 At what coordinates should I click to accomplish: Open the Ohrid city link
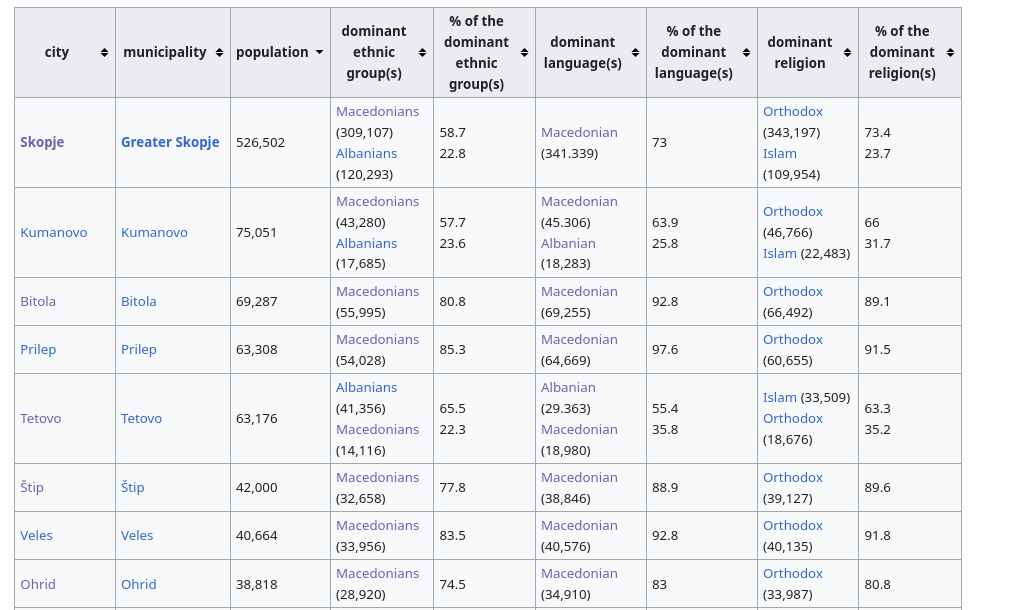click(x=38, y=584)
